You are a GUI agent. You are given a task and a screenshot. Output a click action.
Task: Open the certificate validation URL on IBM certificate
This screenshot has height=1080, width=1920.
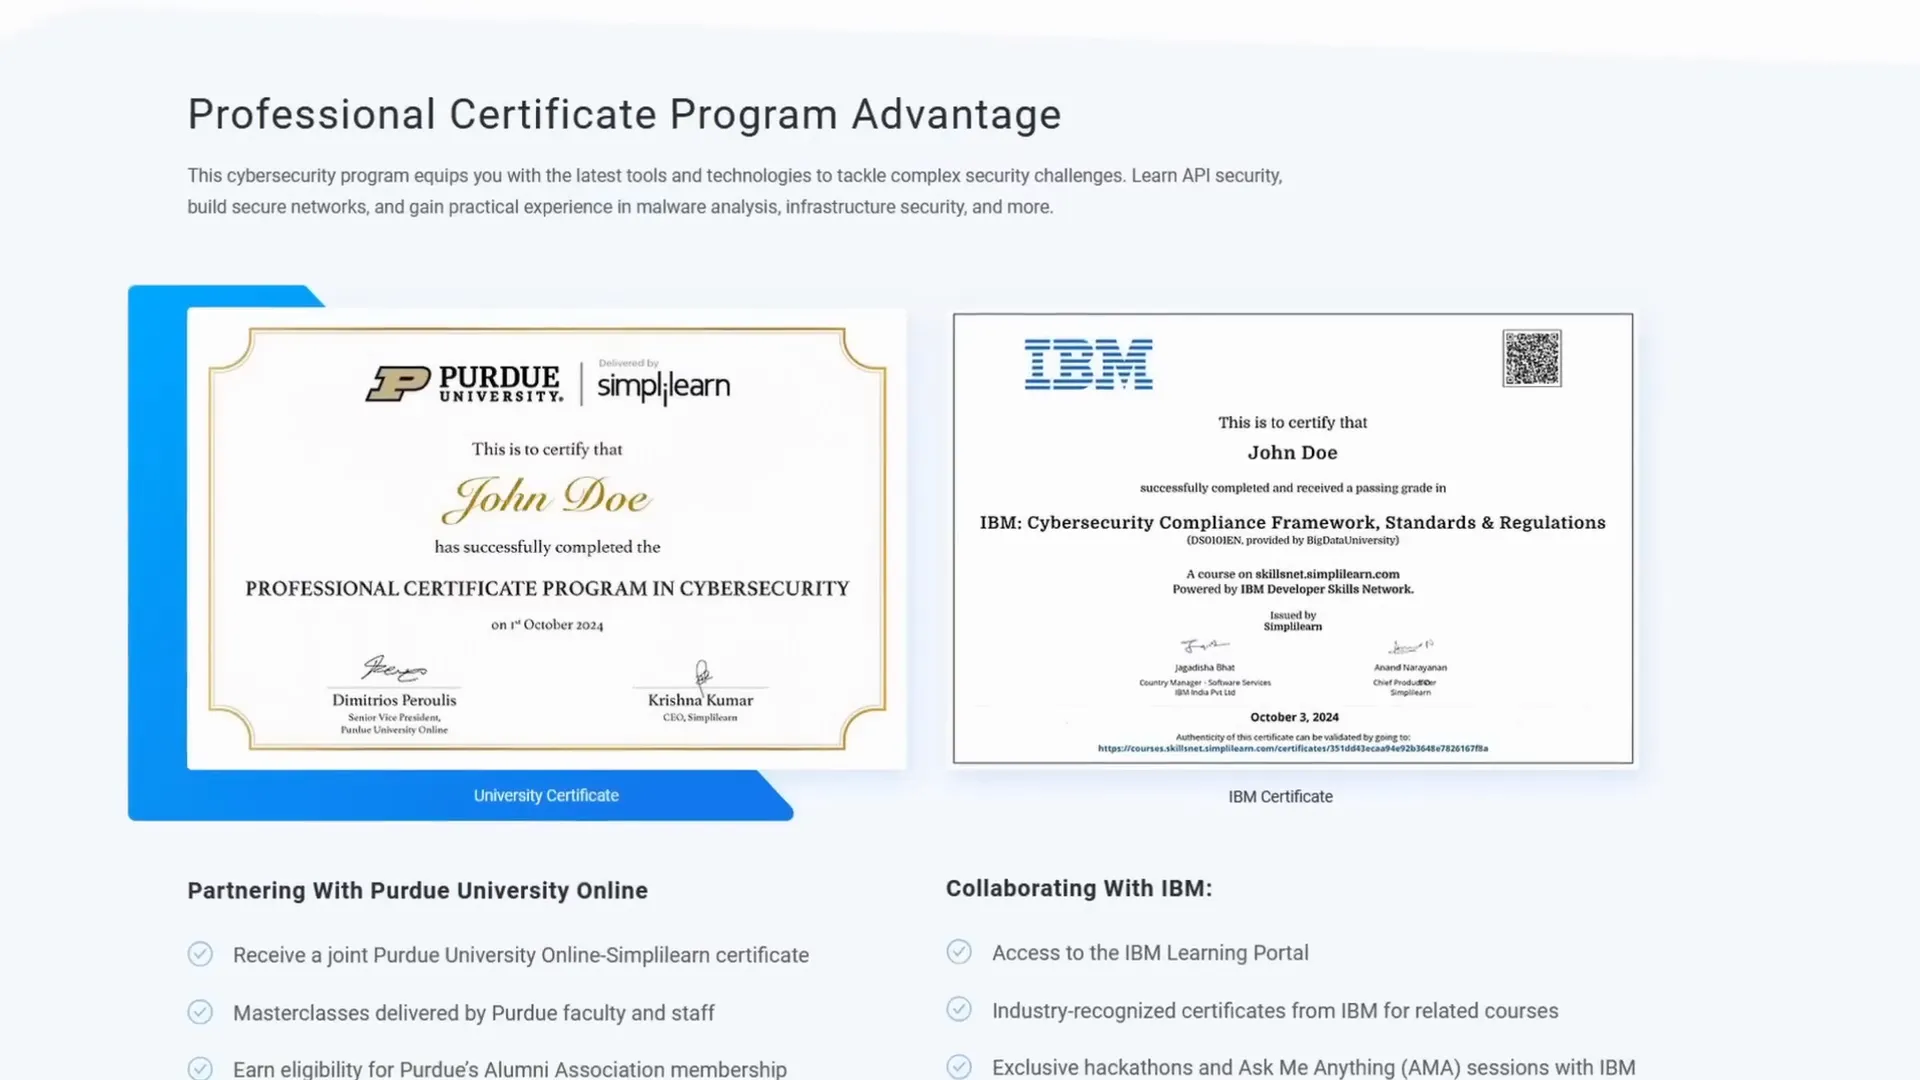[x=1292, y=748]
